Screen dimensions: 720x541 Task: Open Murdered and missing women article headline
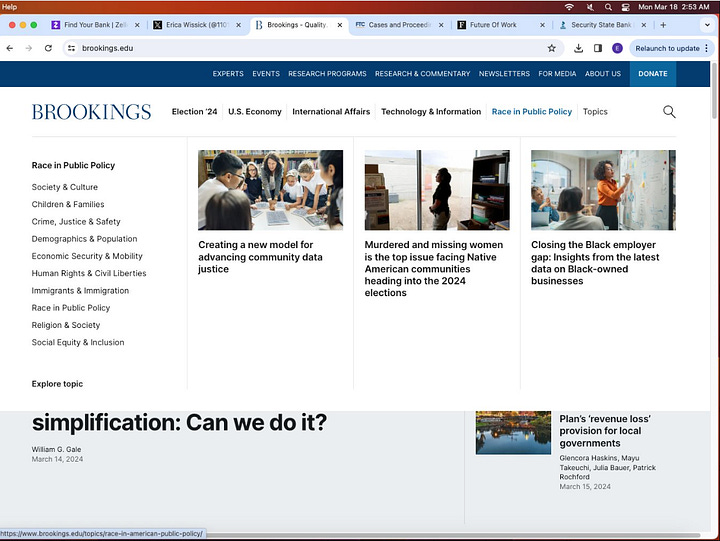[434, 269]
